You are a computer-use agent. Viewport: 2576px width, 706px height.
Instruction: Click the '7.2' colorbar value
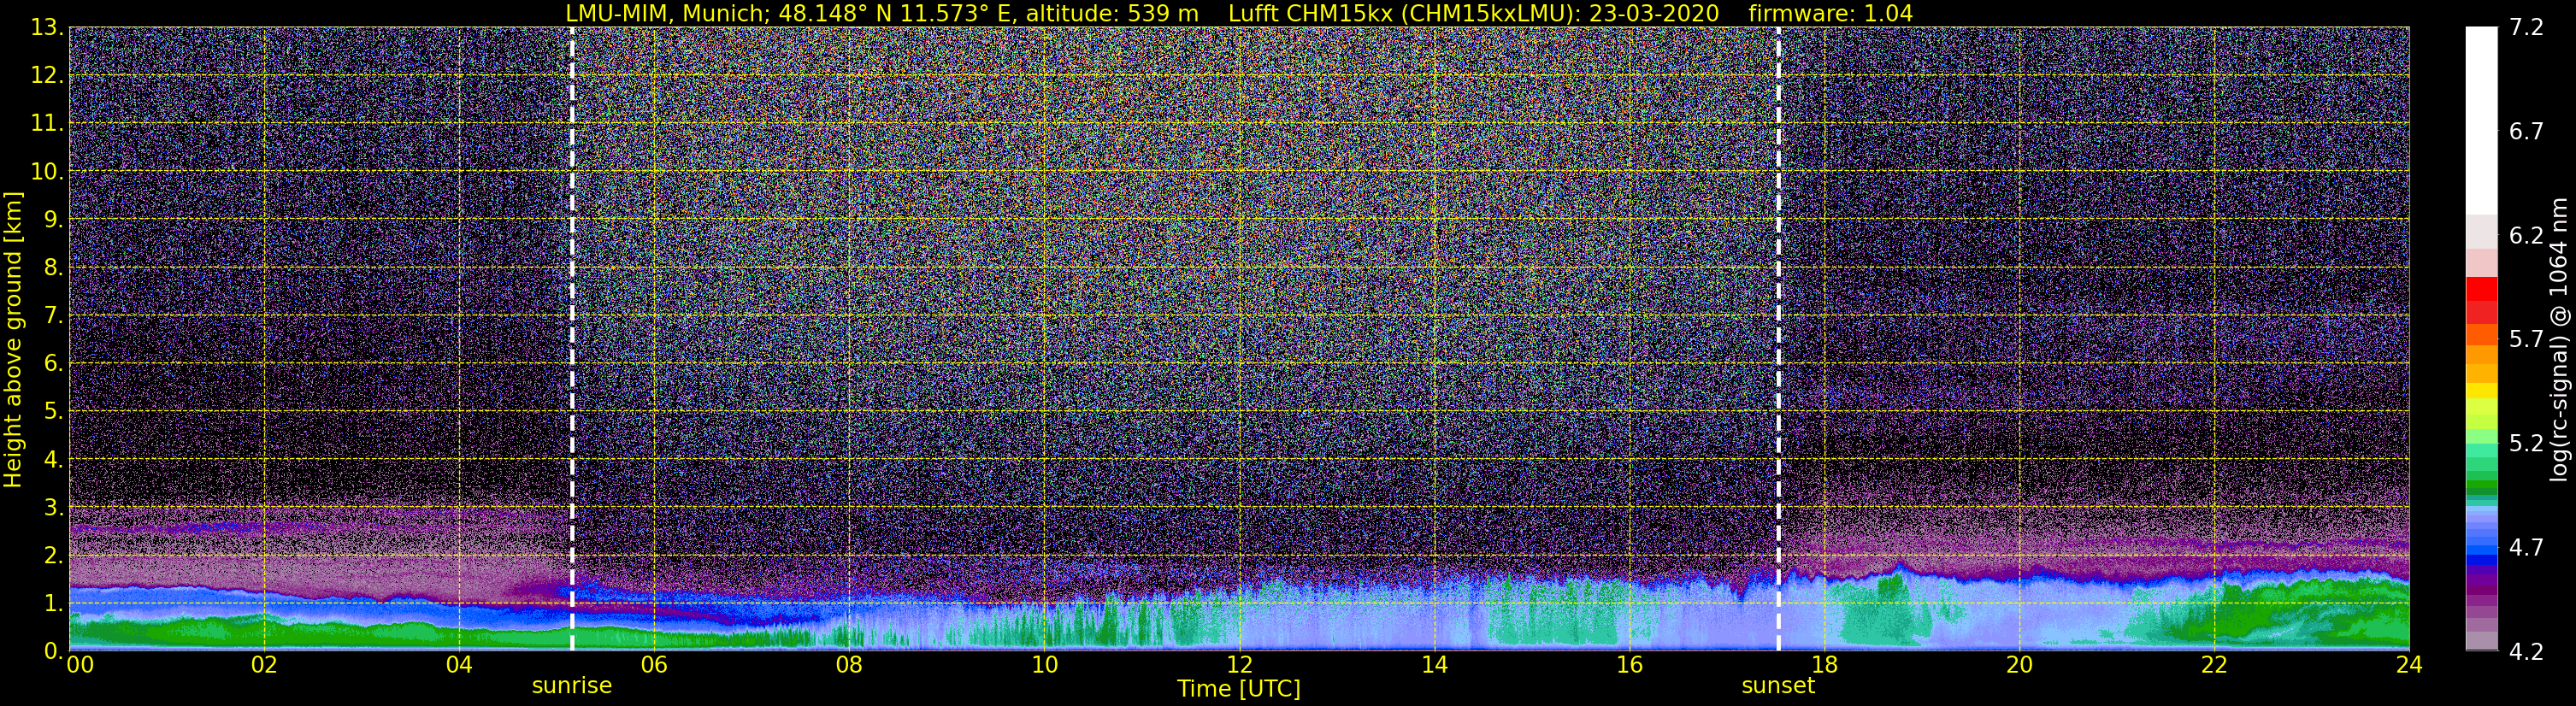point(2526,27)
